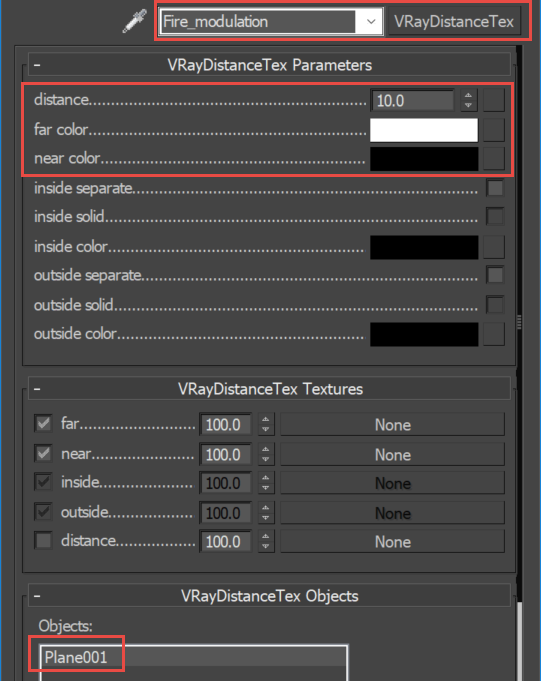Click the distance parameter spinner arrows

point(468,100)
